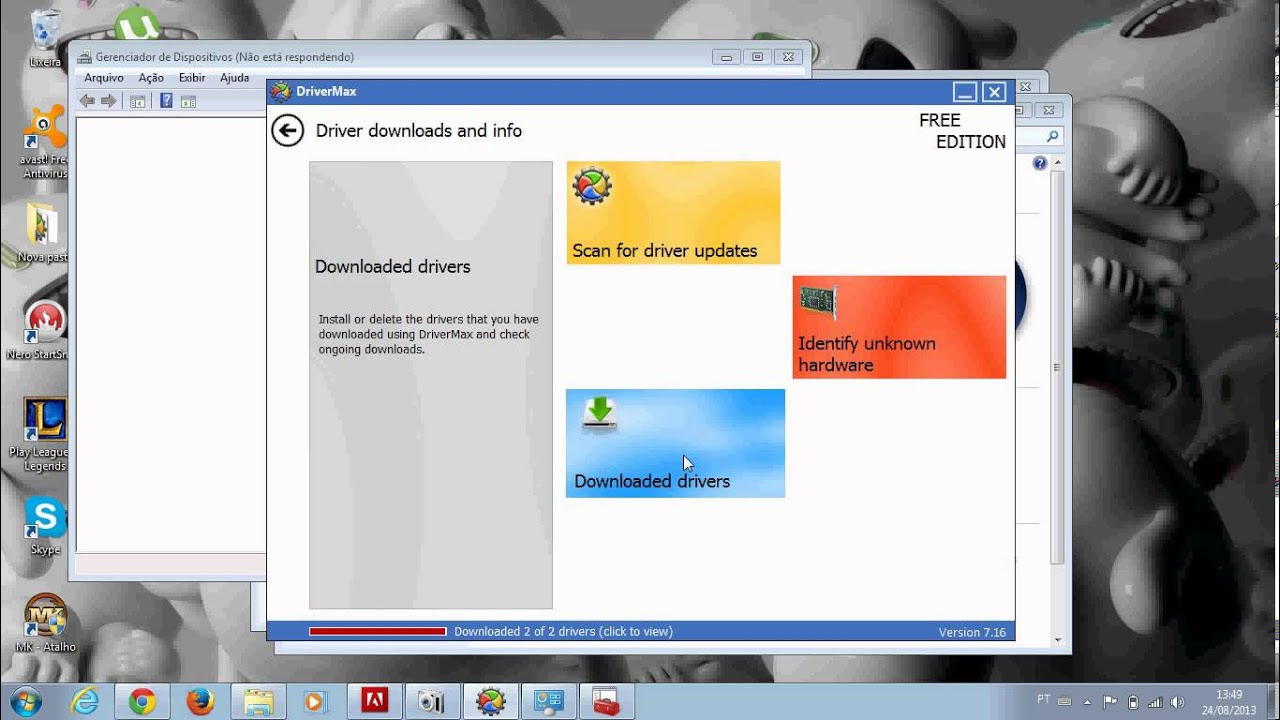Image resolution: width=1280 pixels, height=720 pixels.
Task: Switch to the red toolbox app on the taskbar
Action: coord(606,702)
